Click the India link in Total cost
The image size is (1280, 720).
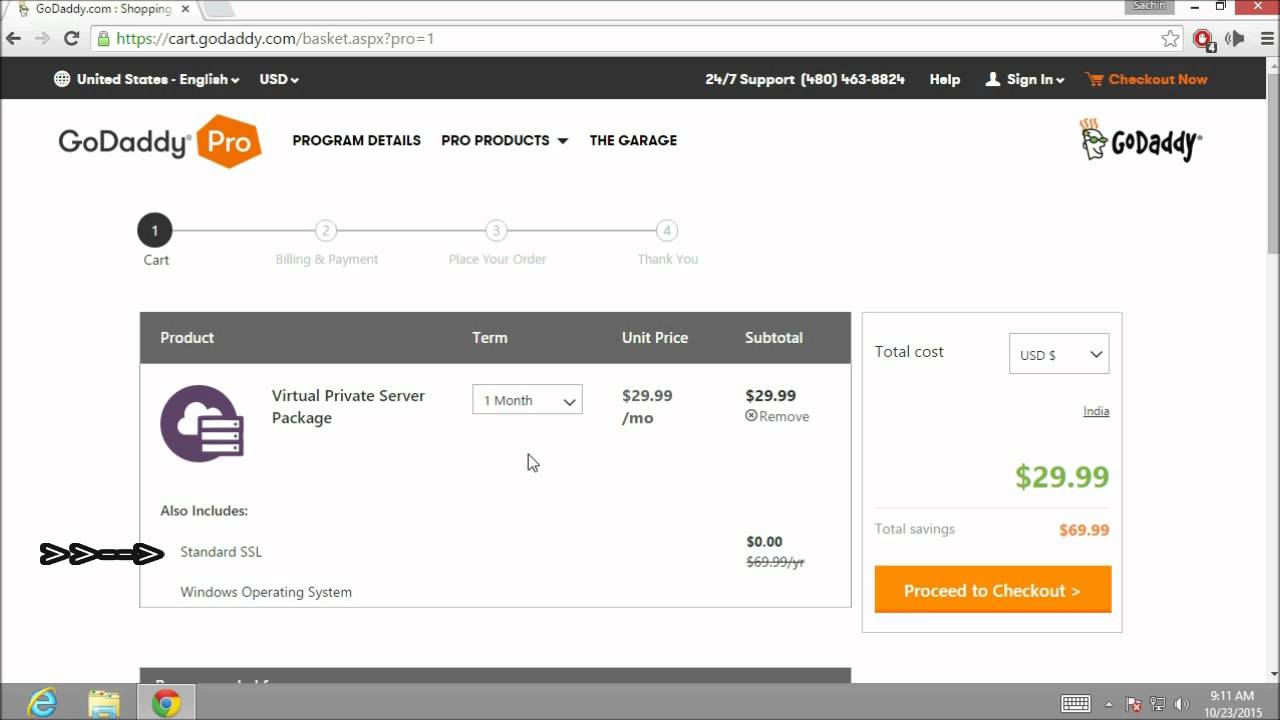pyautogui.click(x=1096, y=411)
